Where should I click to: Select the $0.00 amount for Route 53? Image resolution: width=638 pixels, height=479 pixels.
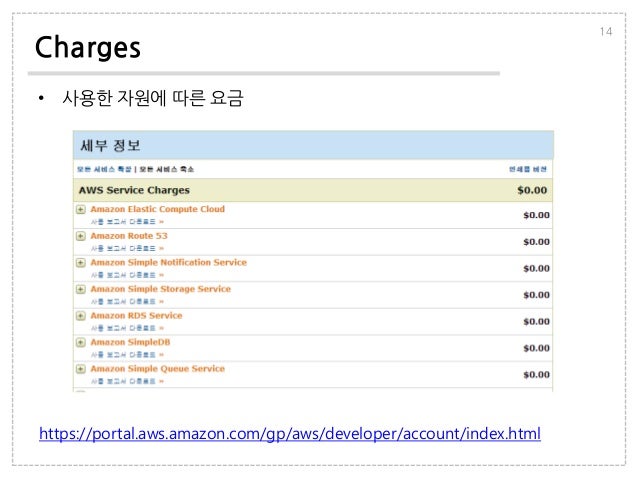point(536,242)
